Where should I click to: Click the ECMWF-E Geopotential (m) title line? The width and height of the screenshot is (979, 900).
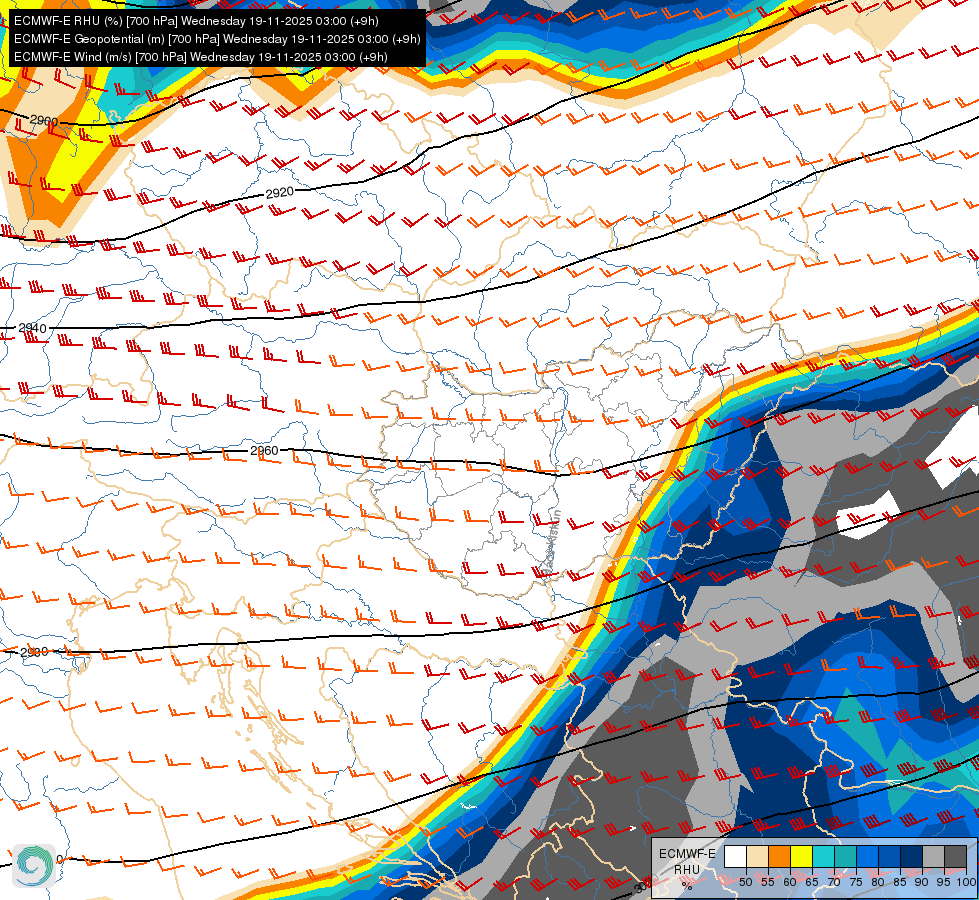tap(217, 39)
